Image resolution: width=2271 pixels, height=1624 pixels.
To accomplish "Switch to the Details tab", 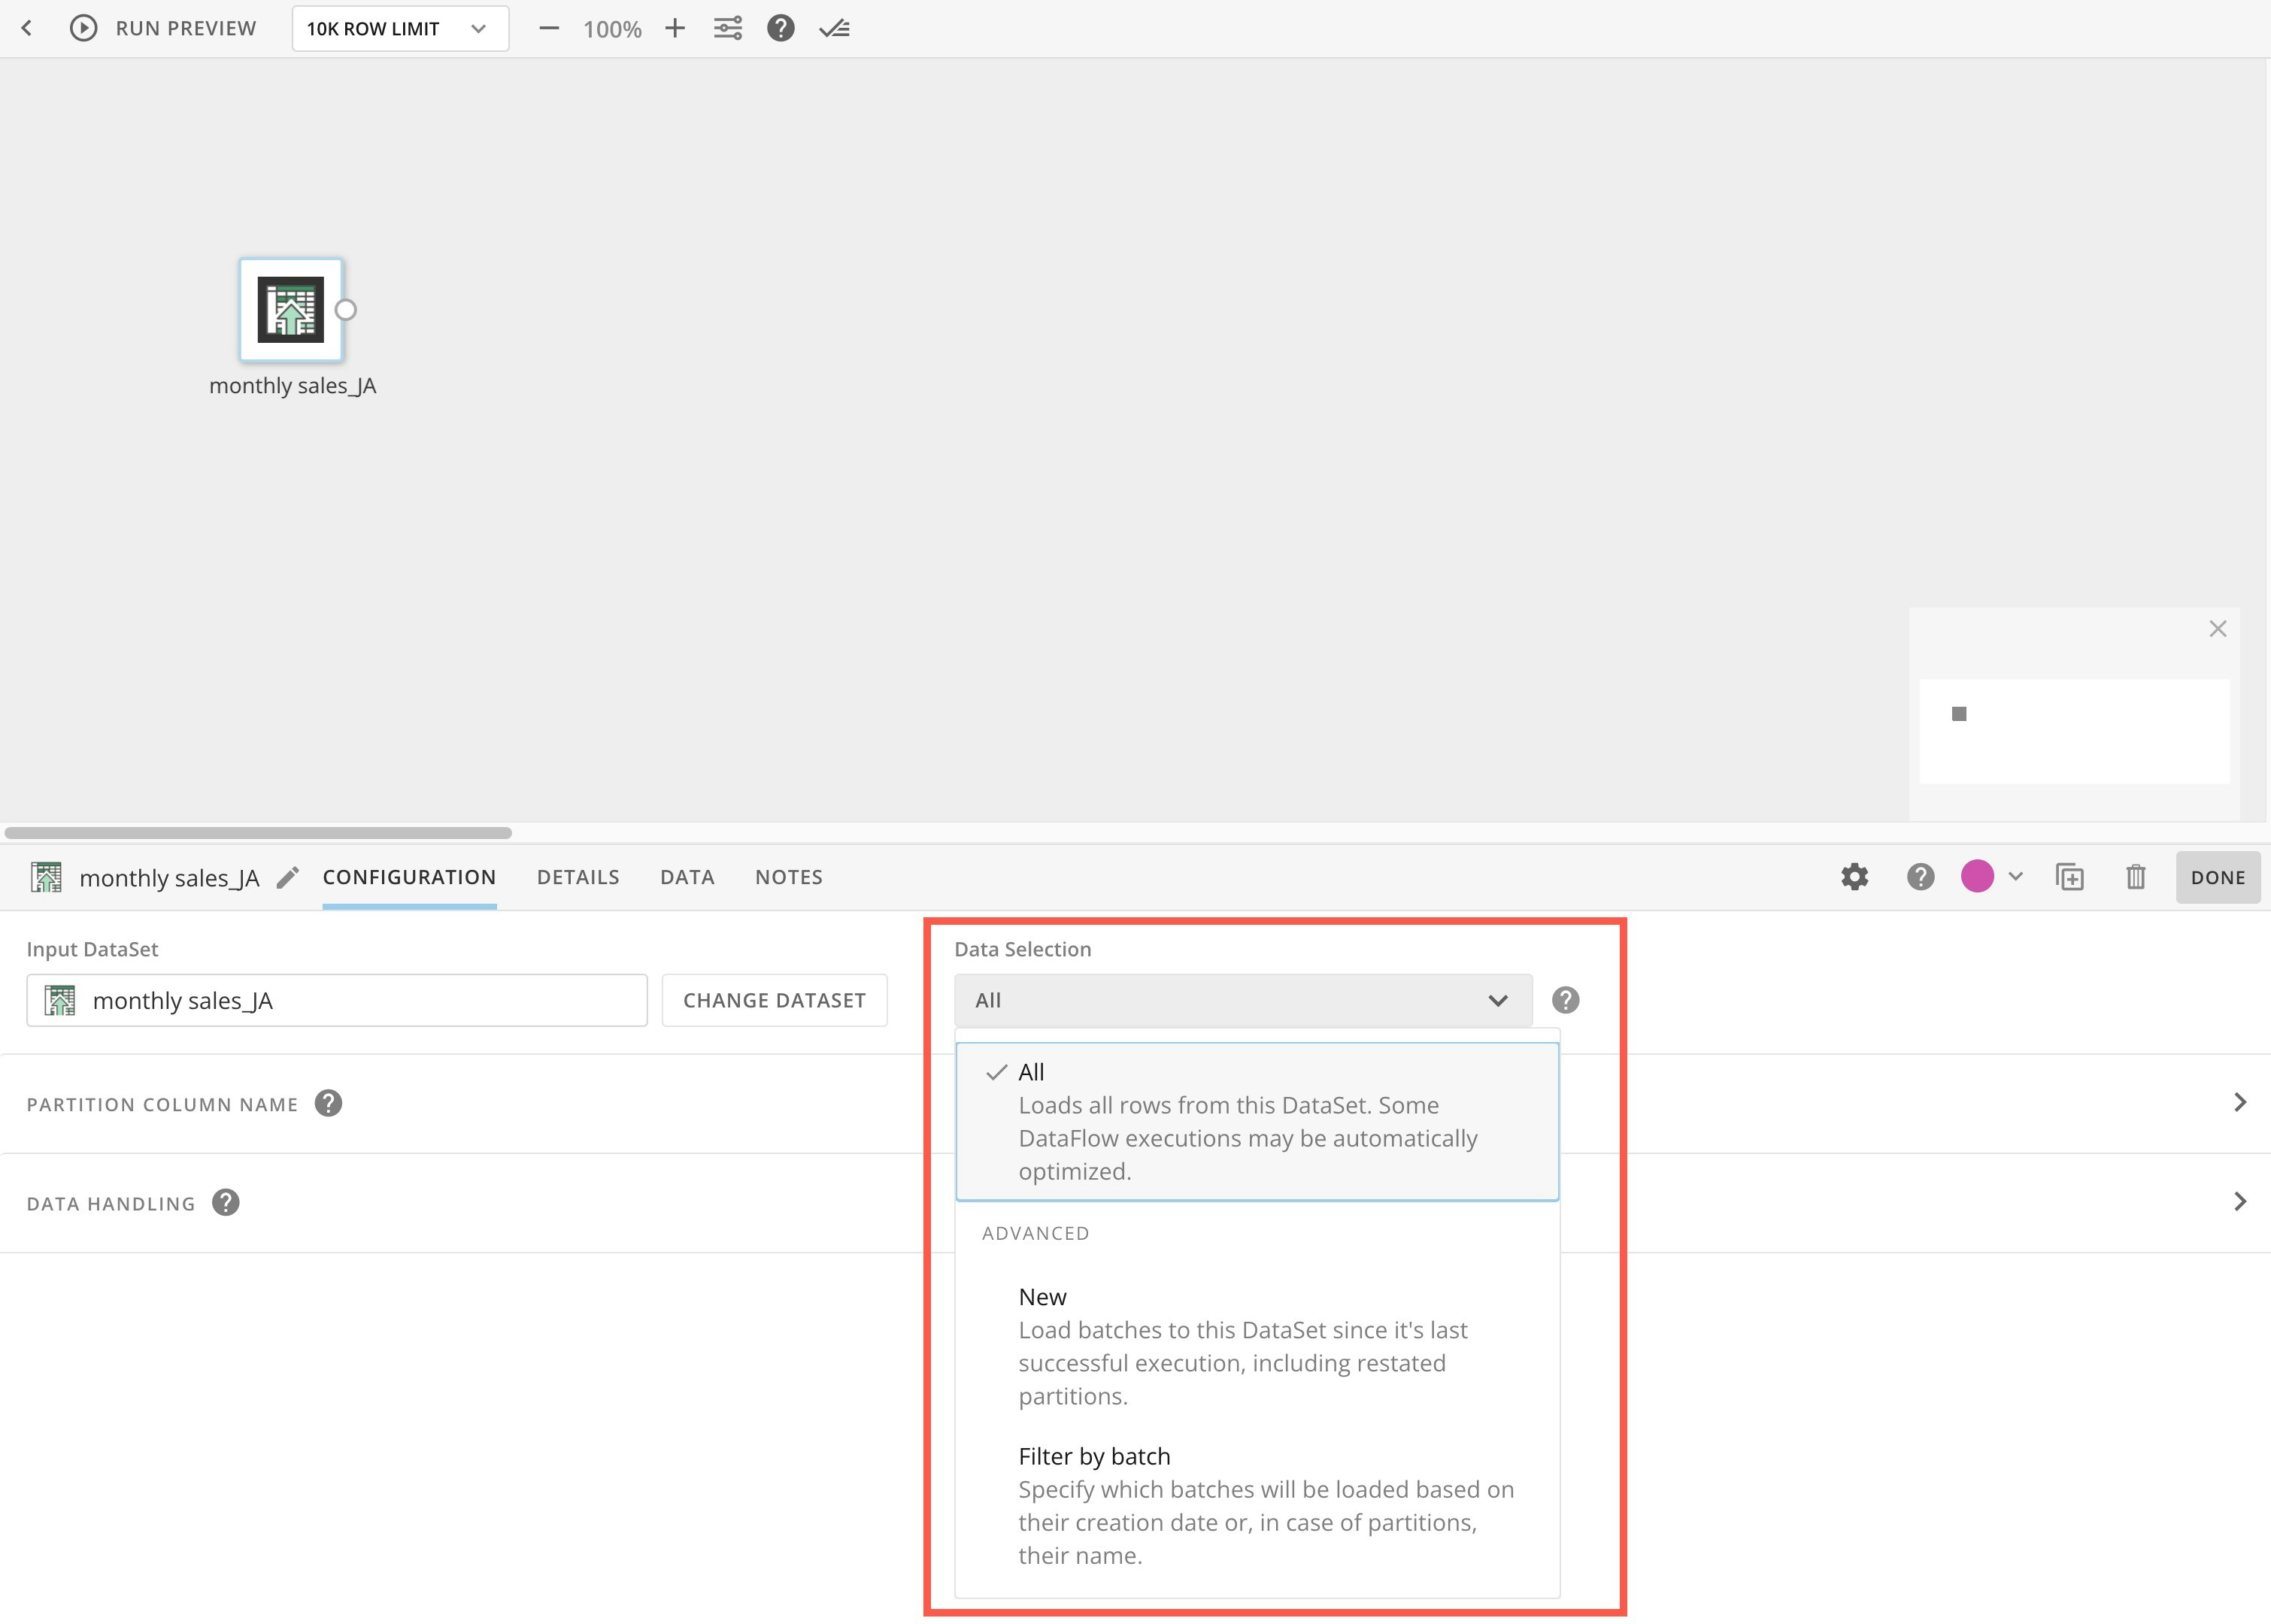I will pyautogui.click(x=578, y=877).
